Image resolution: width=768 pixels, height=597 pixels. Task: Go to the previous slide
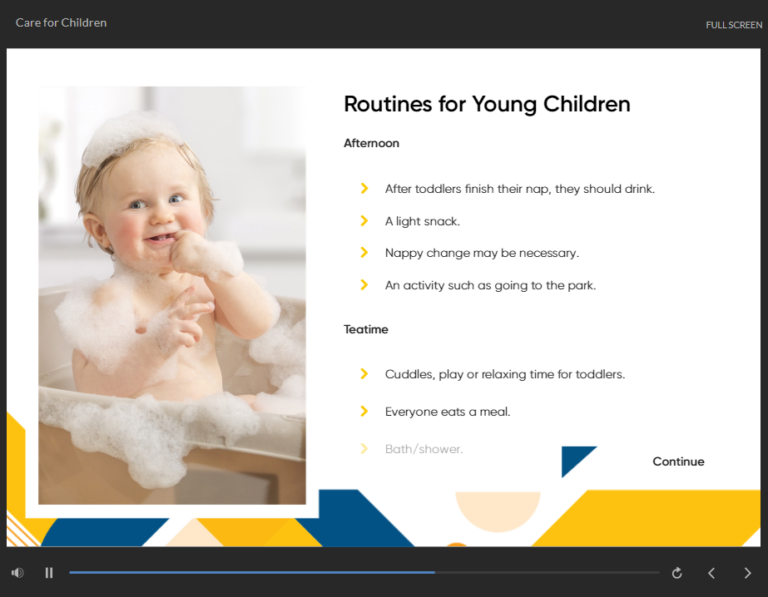(x=712, y=573)
